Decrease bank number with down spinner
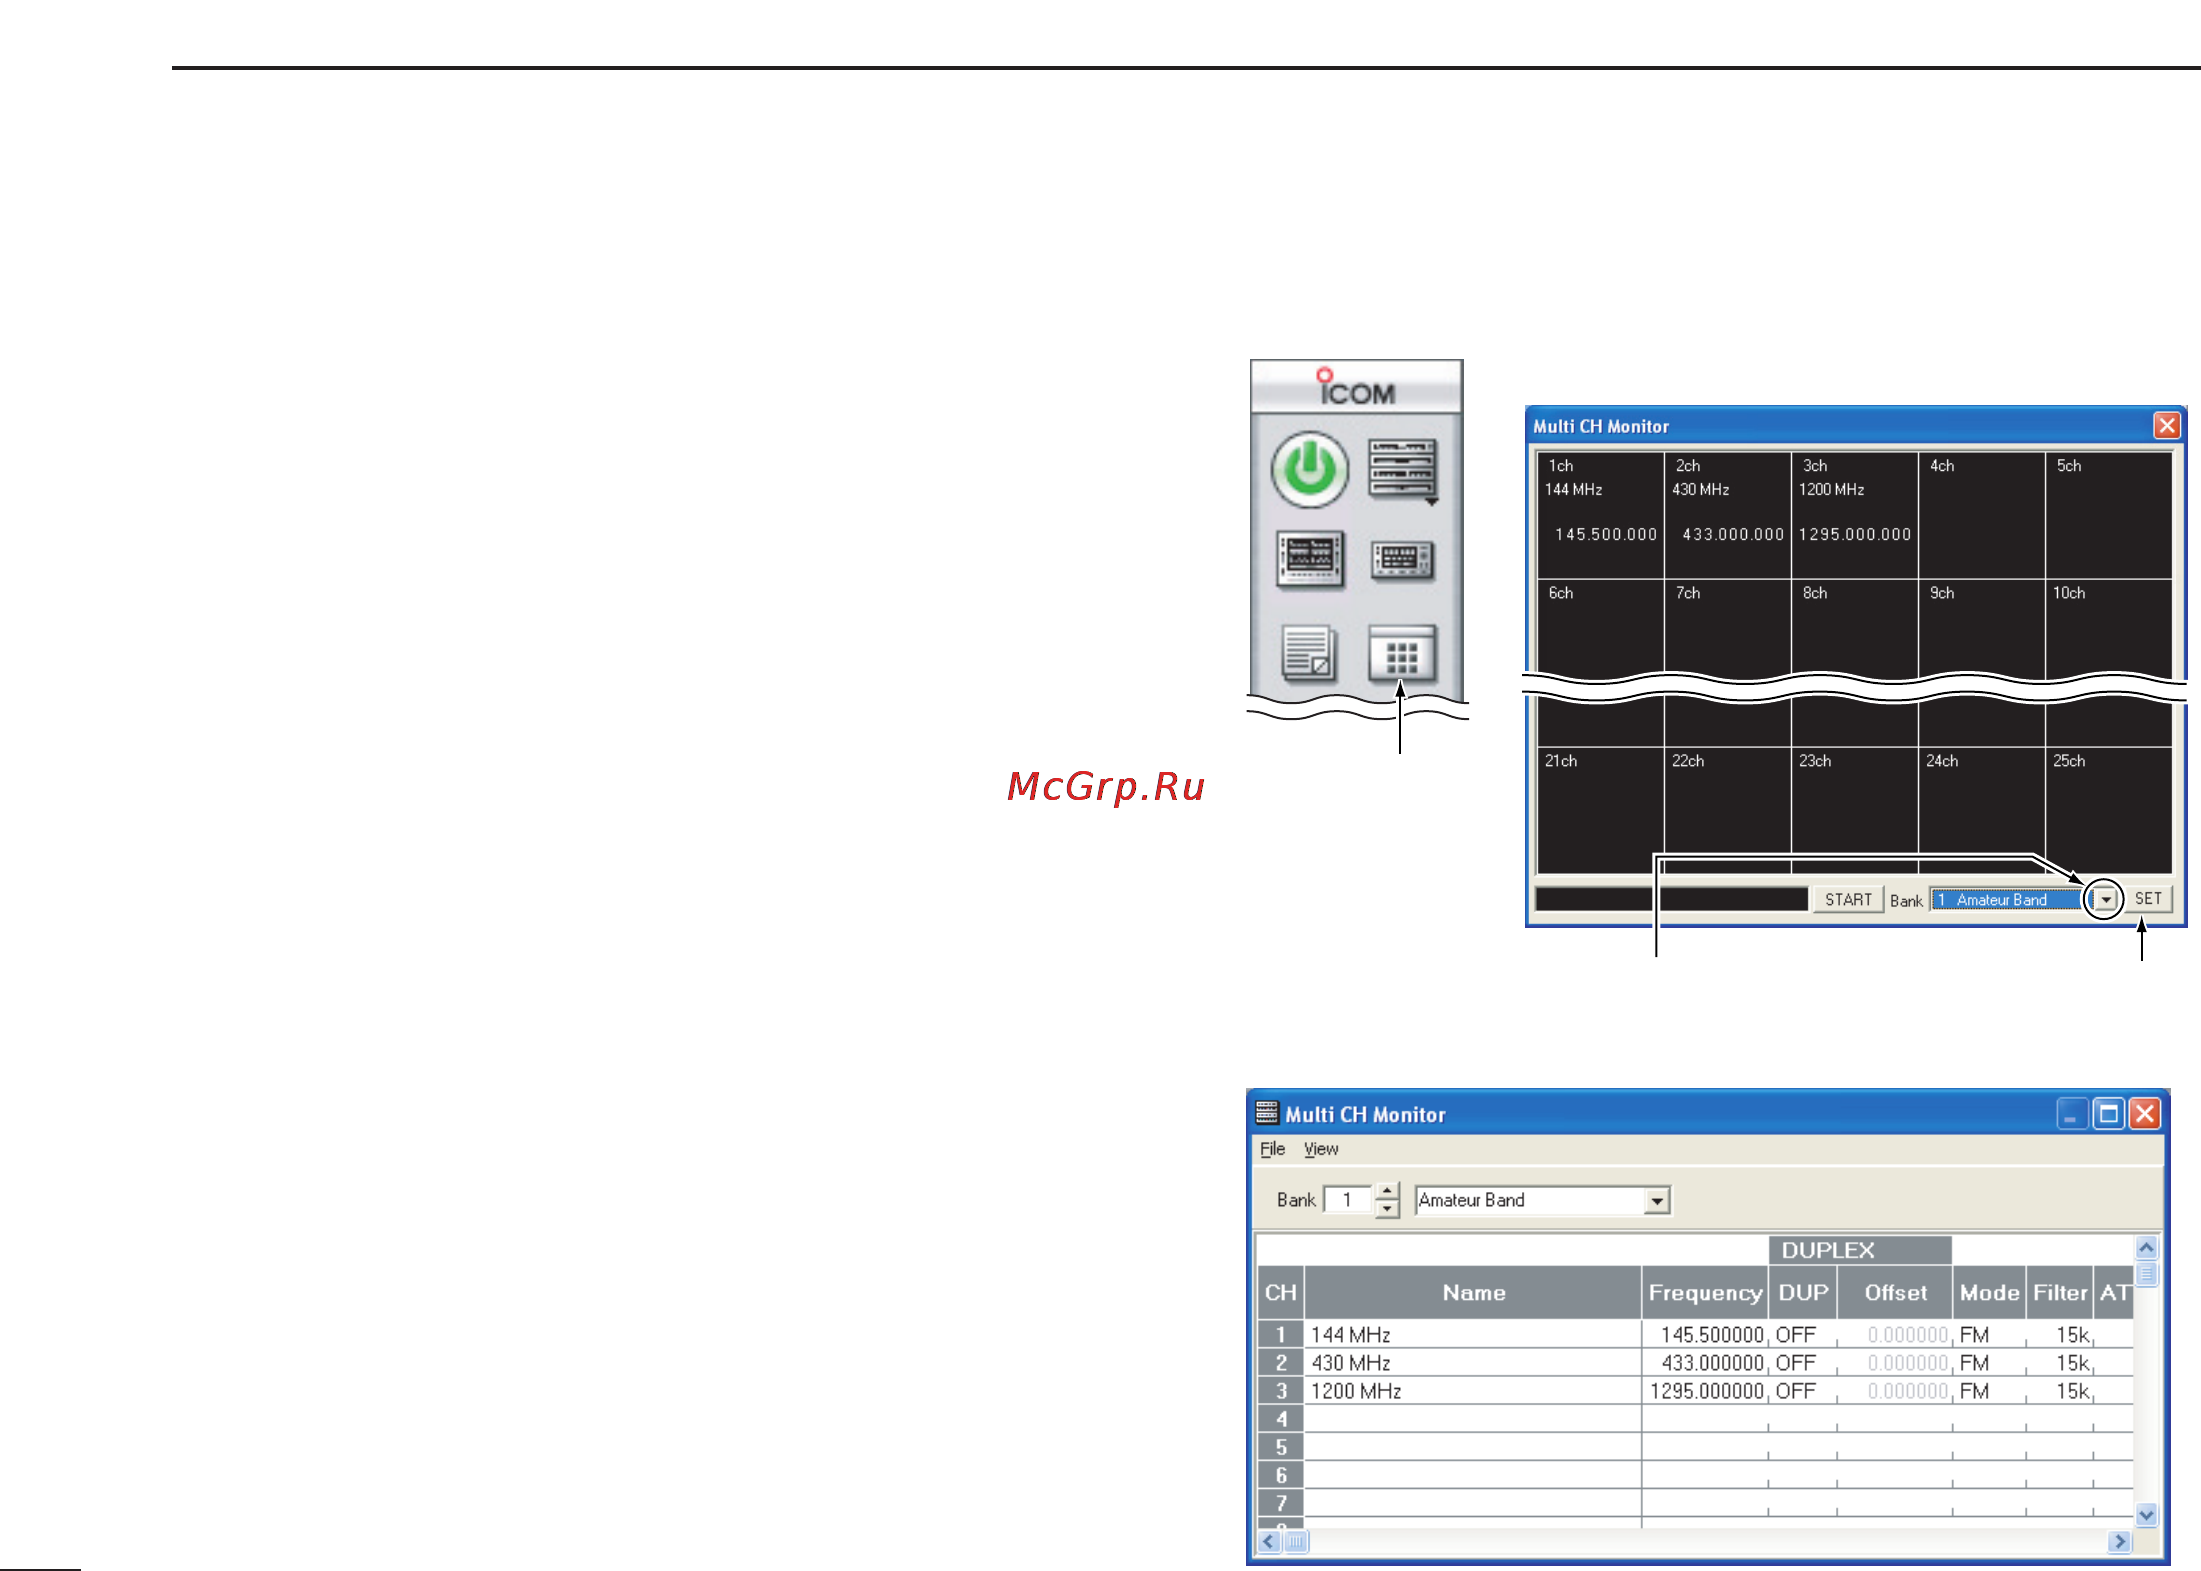The height and width of the screenshot is (1571, 2201). [x=1386, y=1208]
